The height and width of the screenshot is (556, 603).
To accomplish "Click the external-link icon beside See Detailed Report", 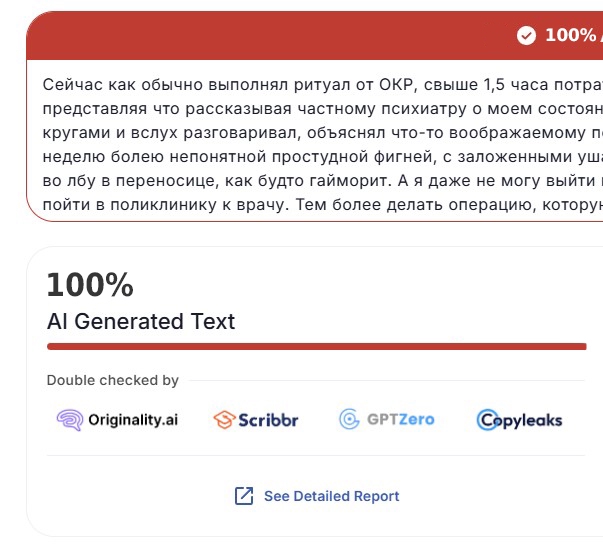I will tap(244, 496).
